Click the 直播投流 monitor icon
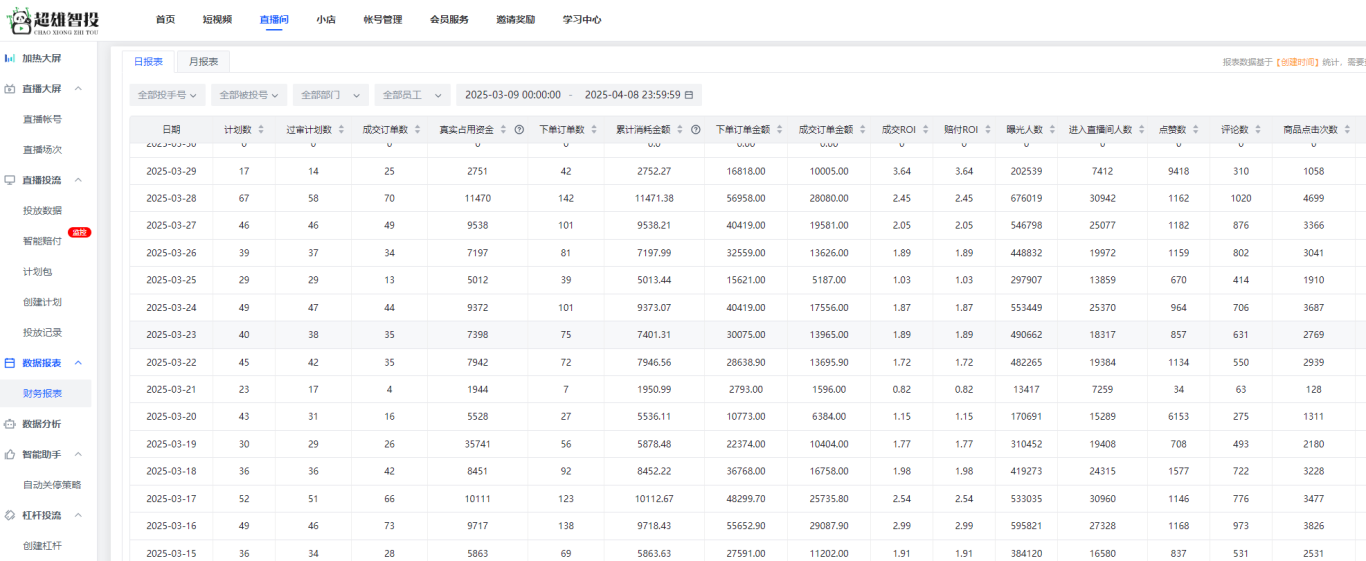 (x=10, y=180)
